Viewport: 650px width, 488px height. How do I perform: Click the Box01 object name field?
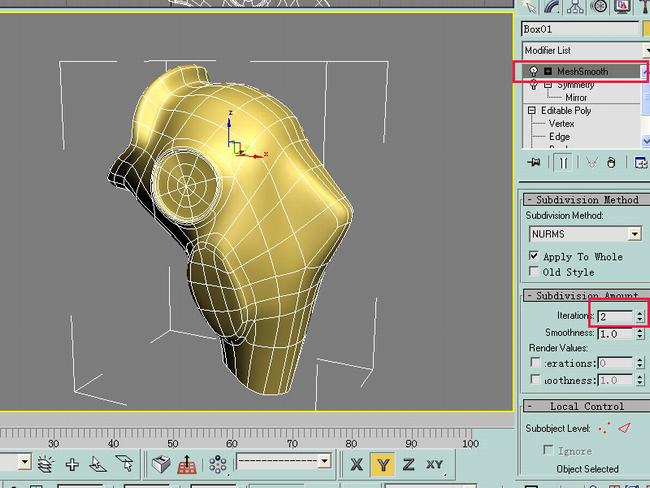[x=580, y=29]
